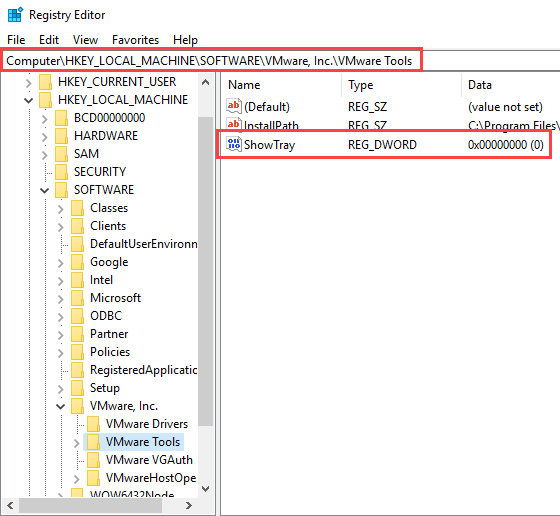Expand the Microsoft key
The width and height of the screenshot is (560, 516).
pos(61,299)
